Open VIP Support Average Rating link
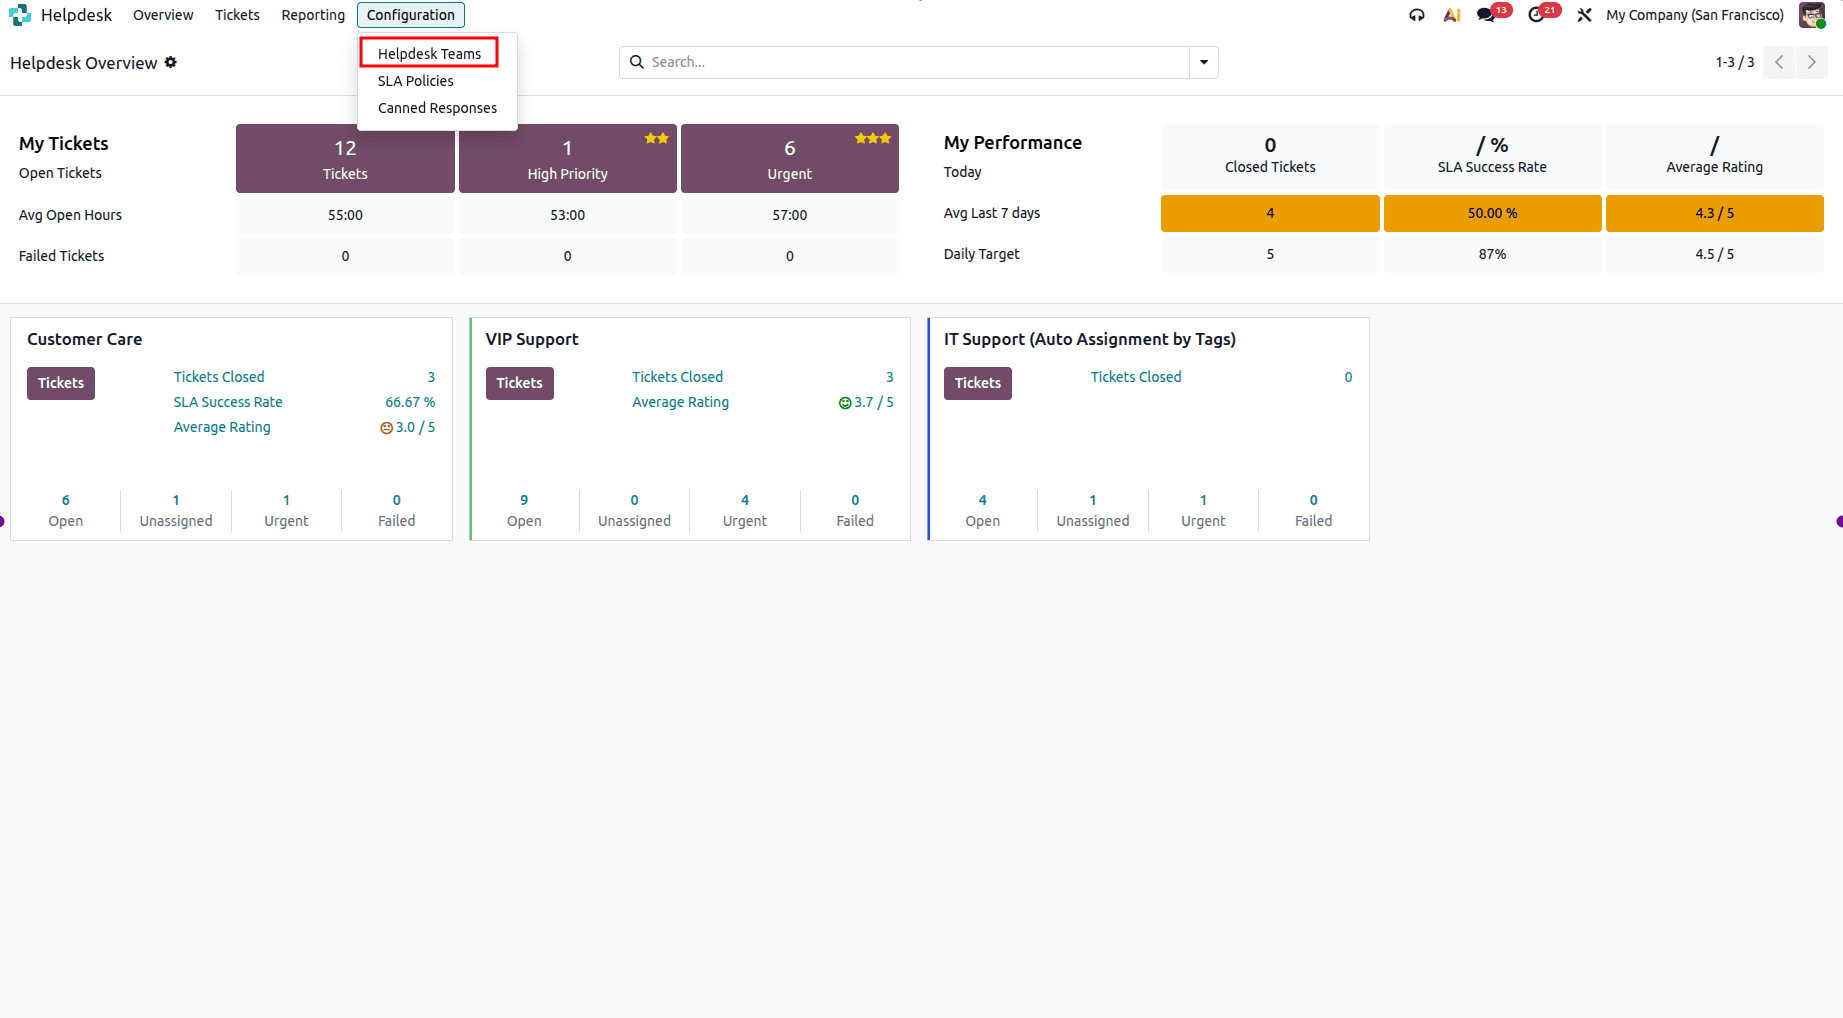 [681, 402]
